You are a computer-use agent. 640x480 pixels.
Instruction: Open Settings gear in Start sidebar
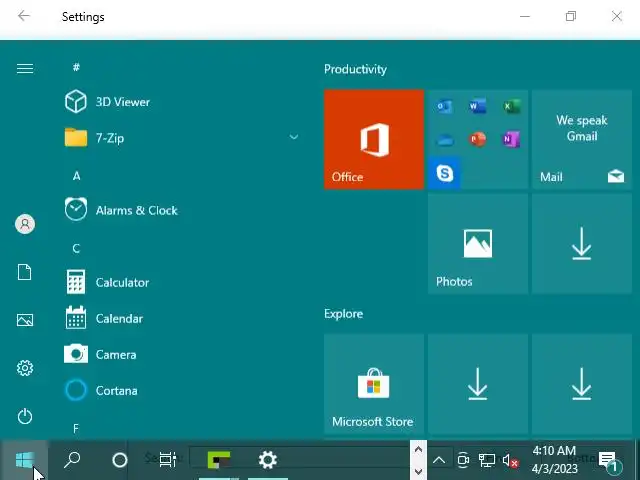25,368
